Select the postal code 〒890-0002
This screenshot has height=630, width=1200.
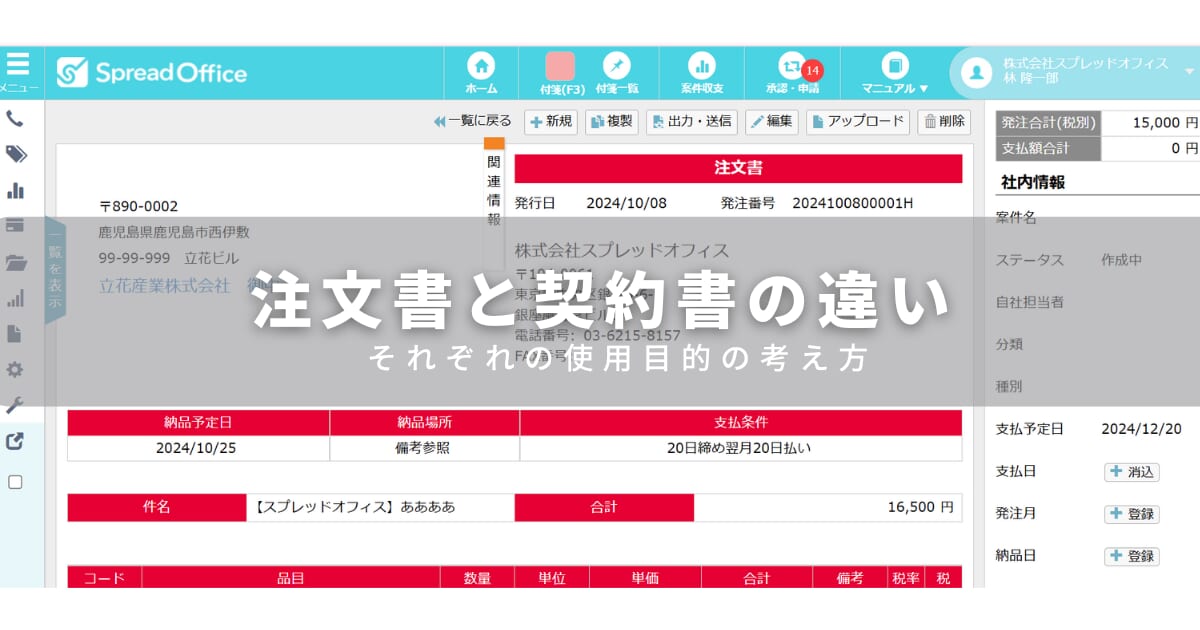(x=138, y=206)
